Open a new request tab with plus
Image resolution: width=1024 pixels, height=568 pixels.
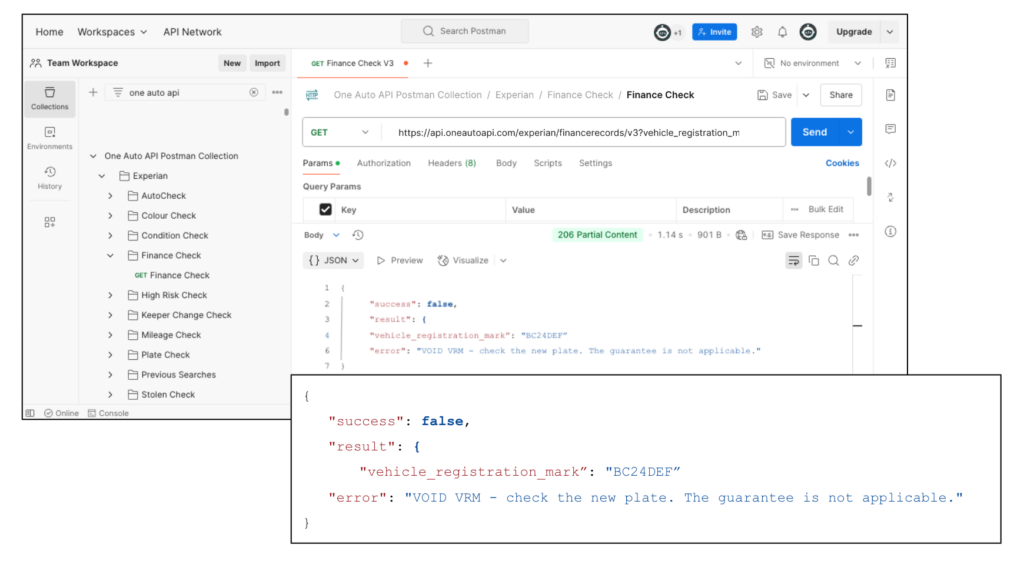tap(428, 63)
